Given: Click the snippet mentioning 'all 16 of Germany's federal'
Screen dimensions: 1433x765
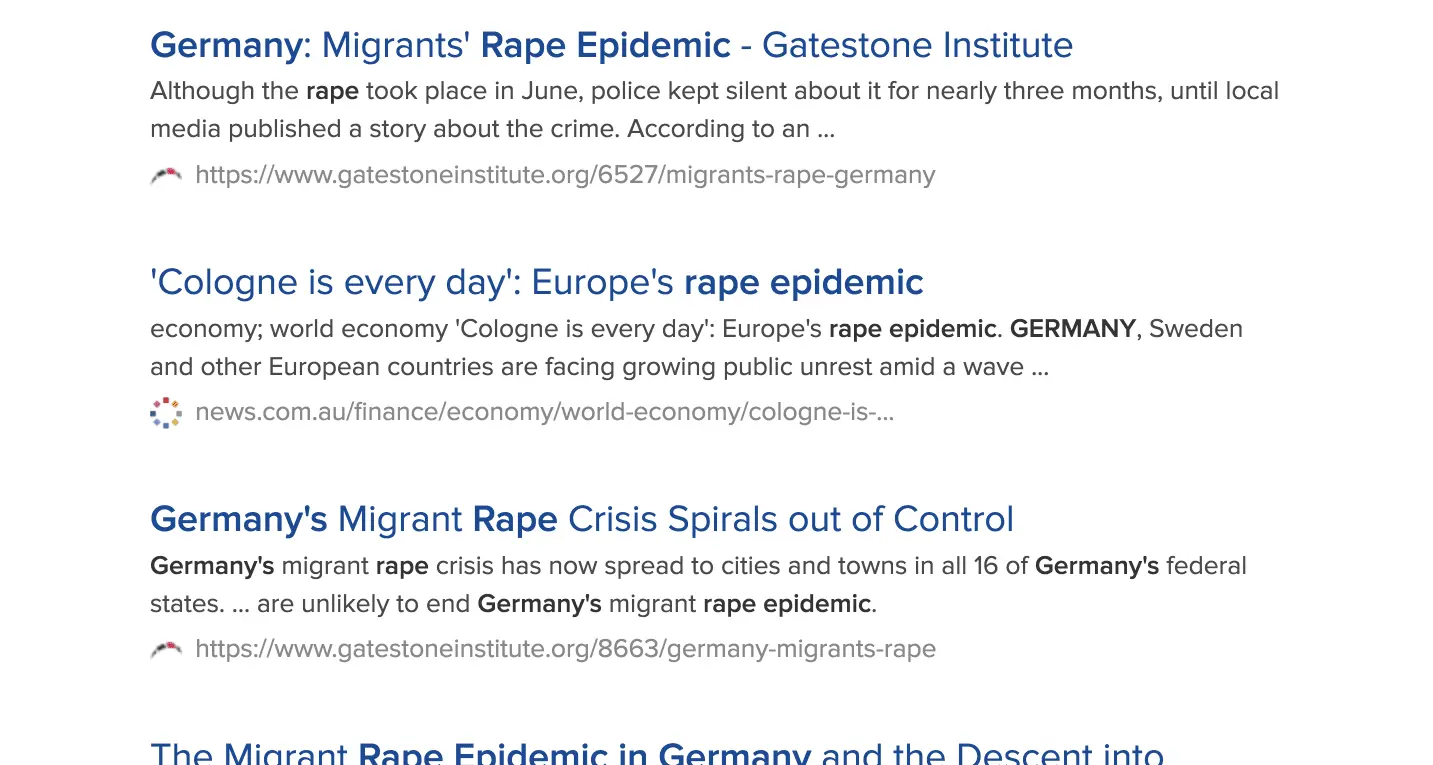Looking at the screenshot, I should [698, 566].
